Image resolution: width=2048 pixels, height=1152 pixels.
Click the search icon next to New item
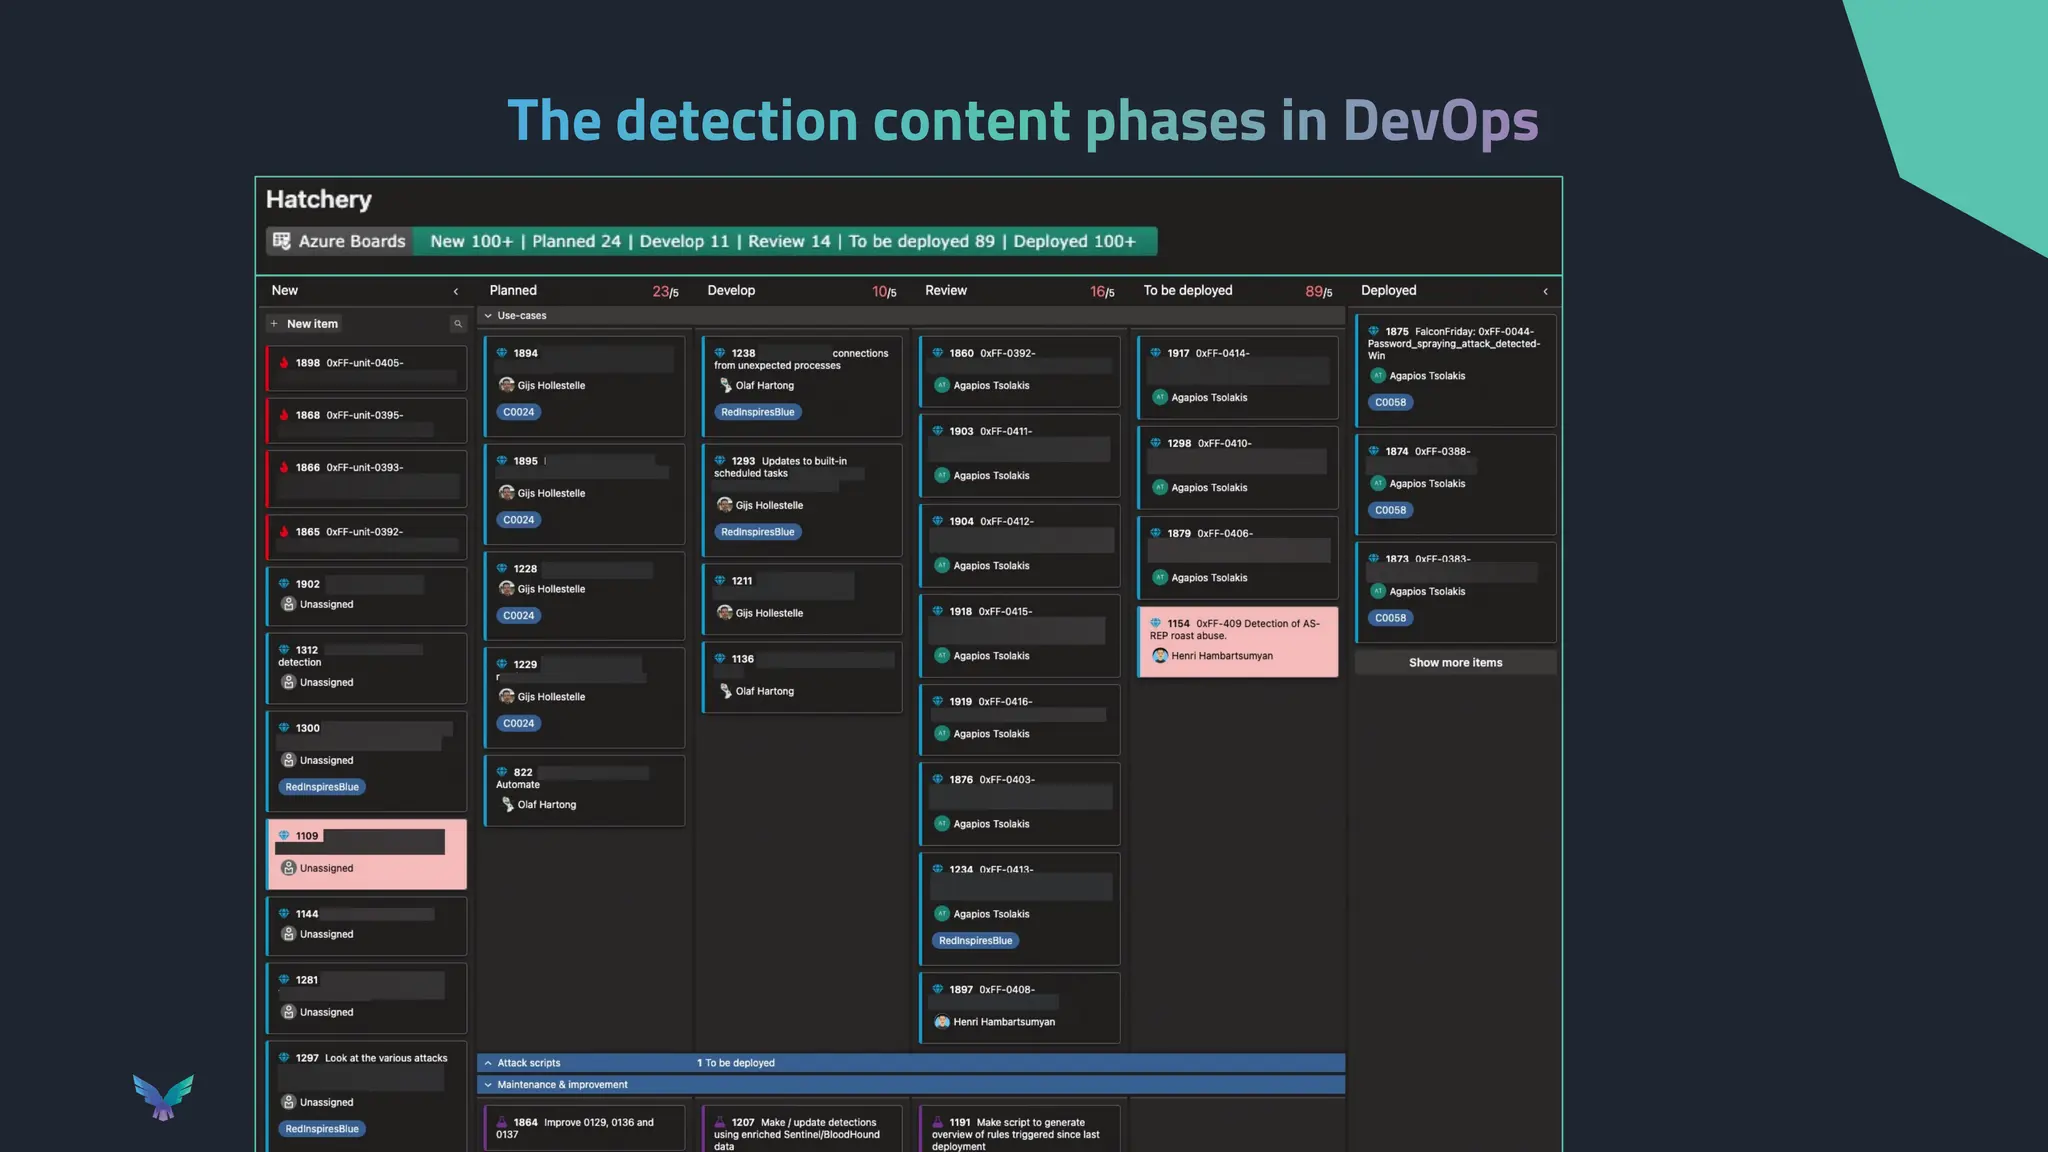458,324
